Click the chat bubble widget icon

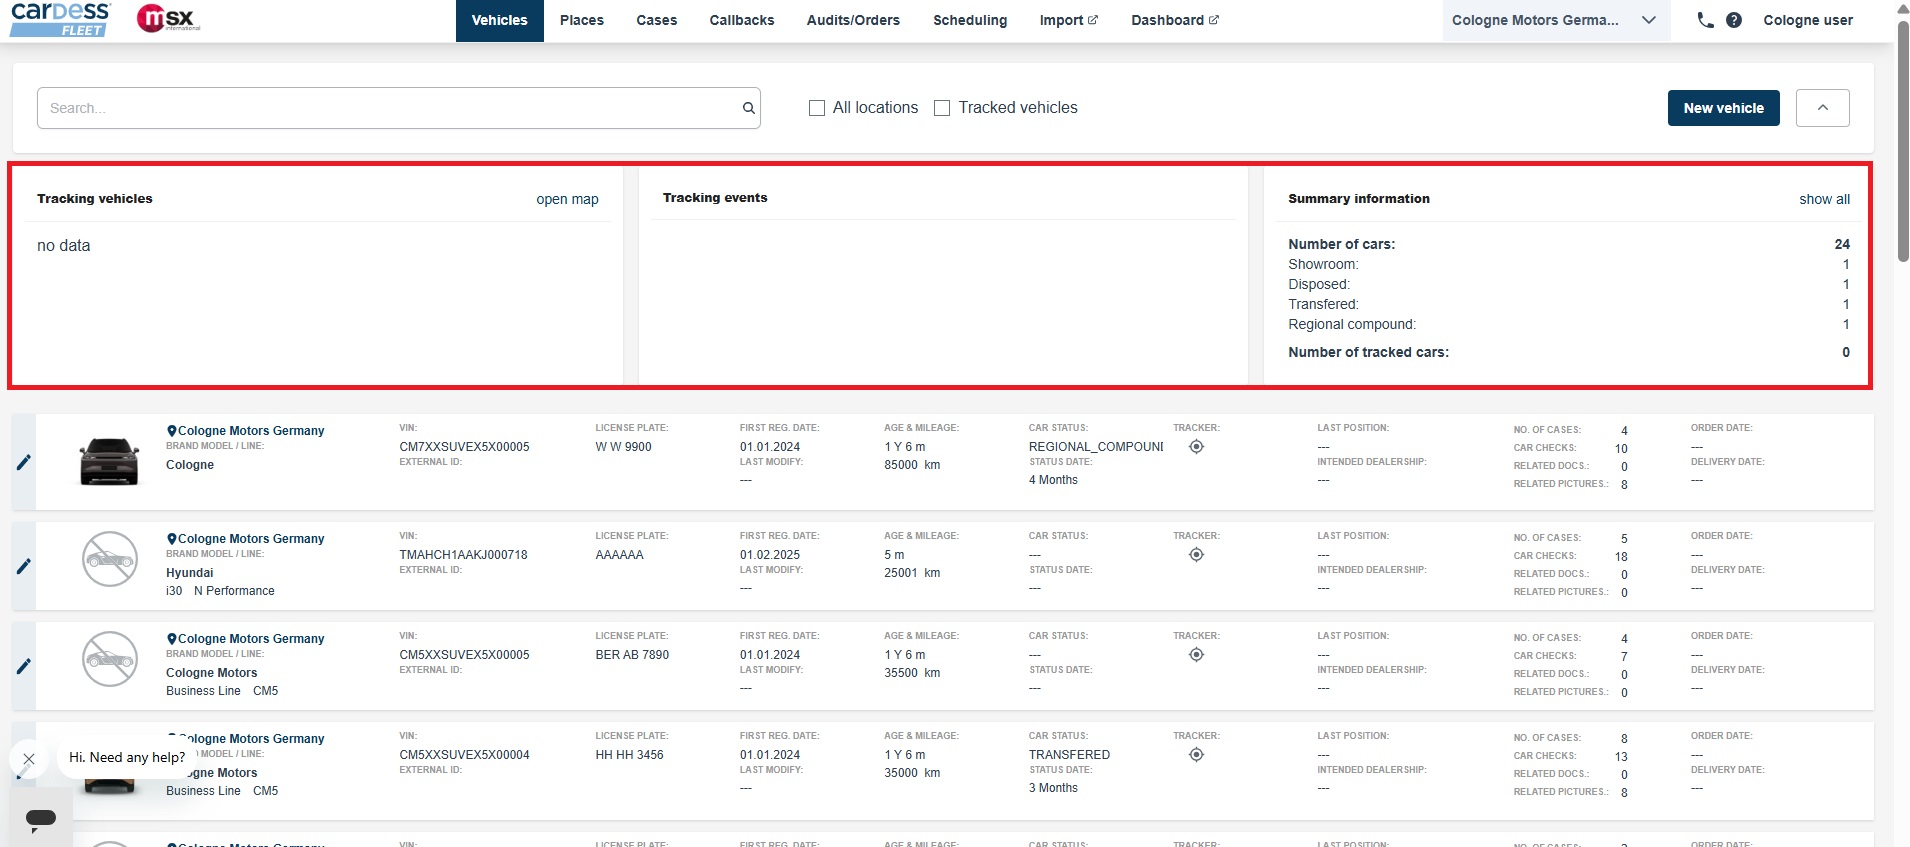tap(41, 818)
